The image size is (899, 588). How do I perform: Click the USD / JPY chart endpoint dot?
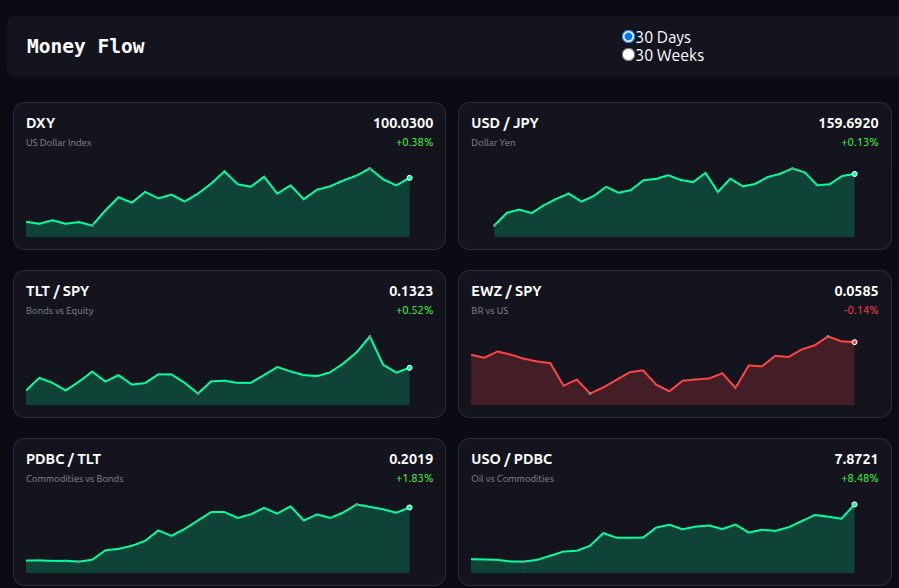(x=854, y=174)
